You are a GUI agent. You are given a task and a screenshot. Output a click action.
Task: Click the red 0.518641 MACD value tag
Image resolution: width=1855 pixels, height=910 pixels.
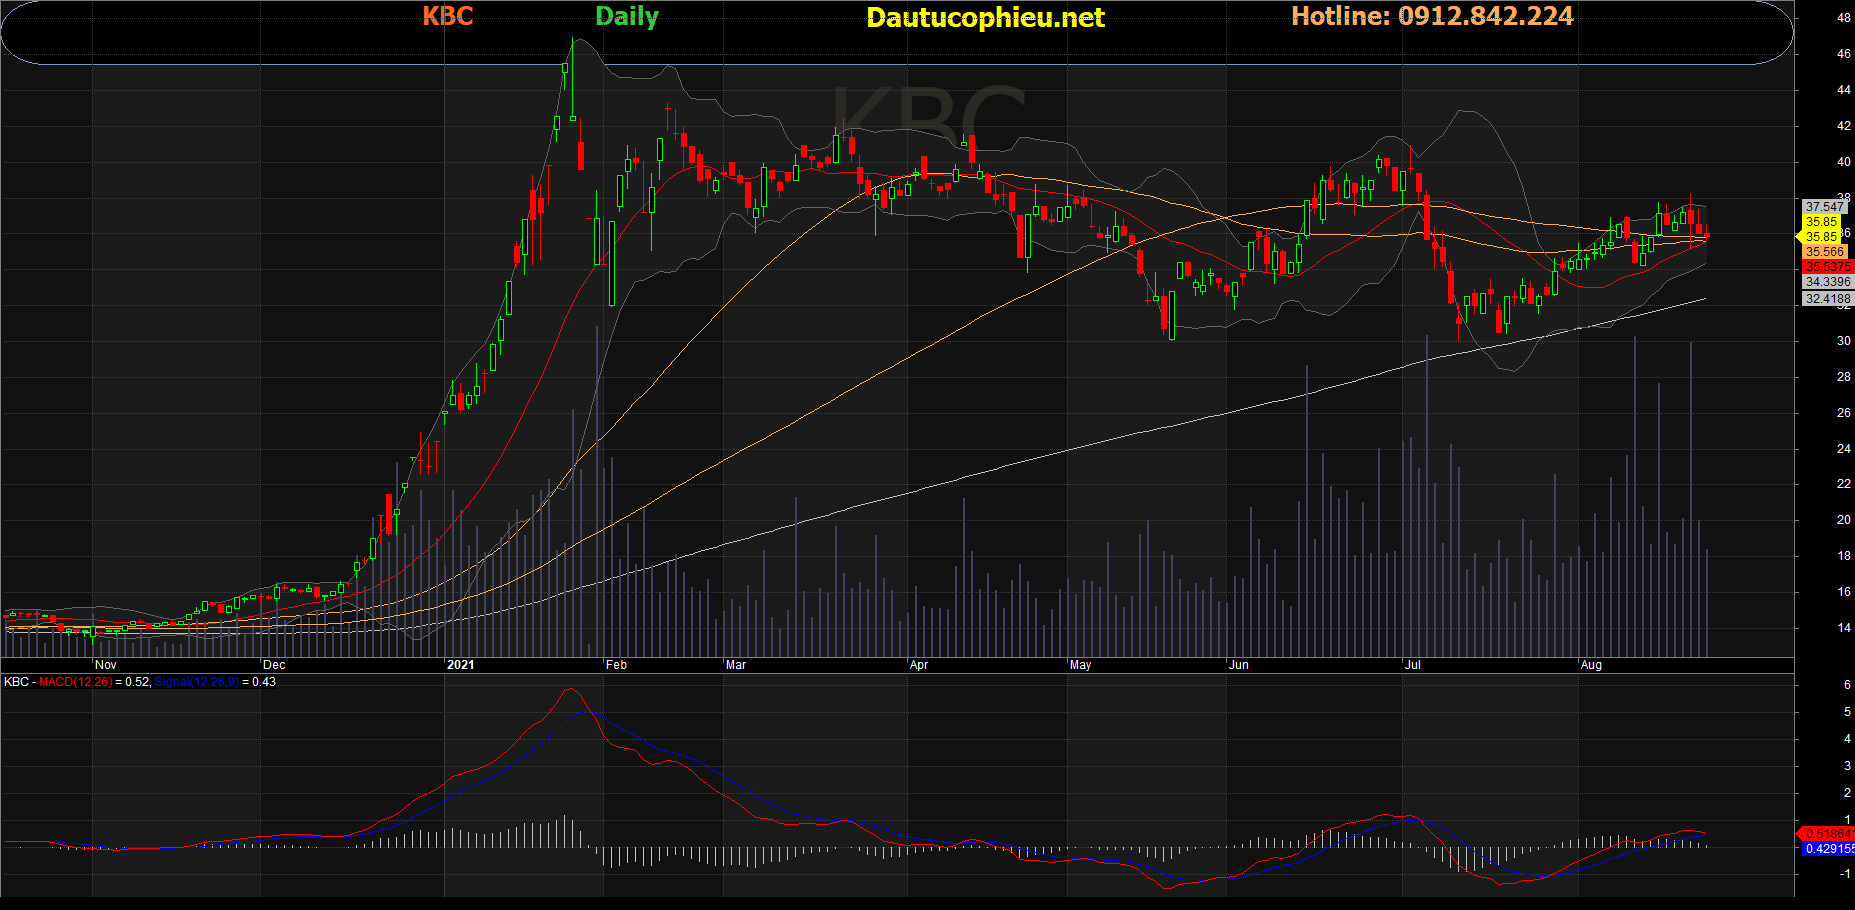tap(1827, 833)
